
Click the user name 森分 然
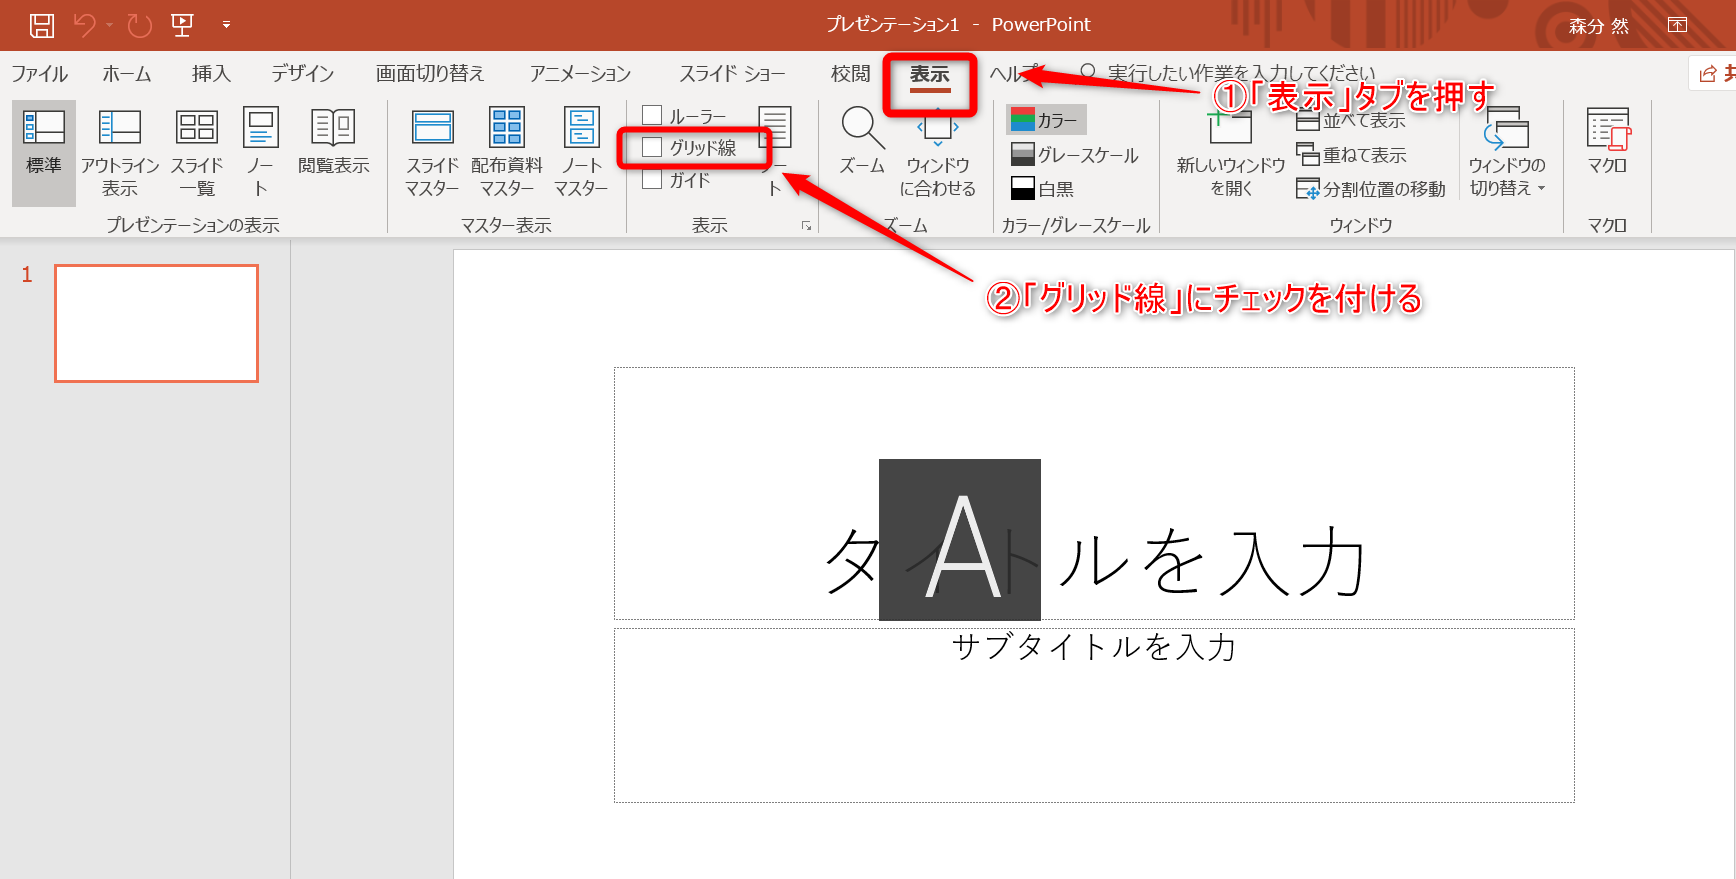tap(1598, 26)
